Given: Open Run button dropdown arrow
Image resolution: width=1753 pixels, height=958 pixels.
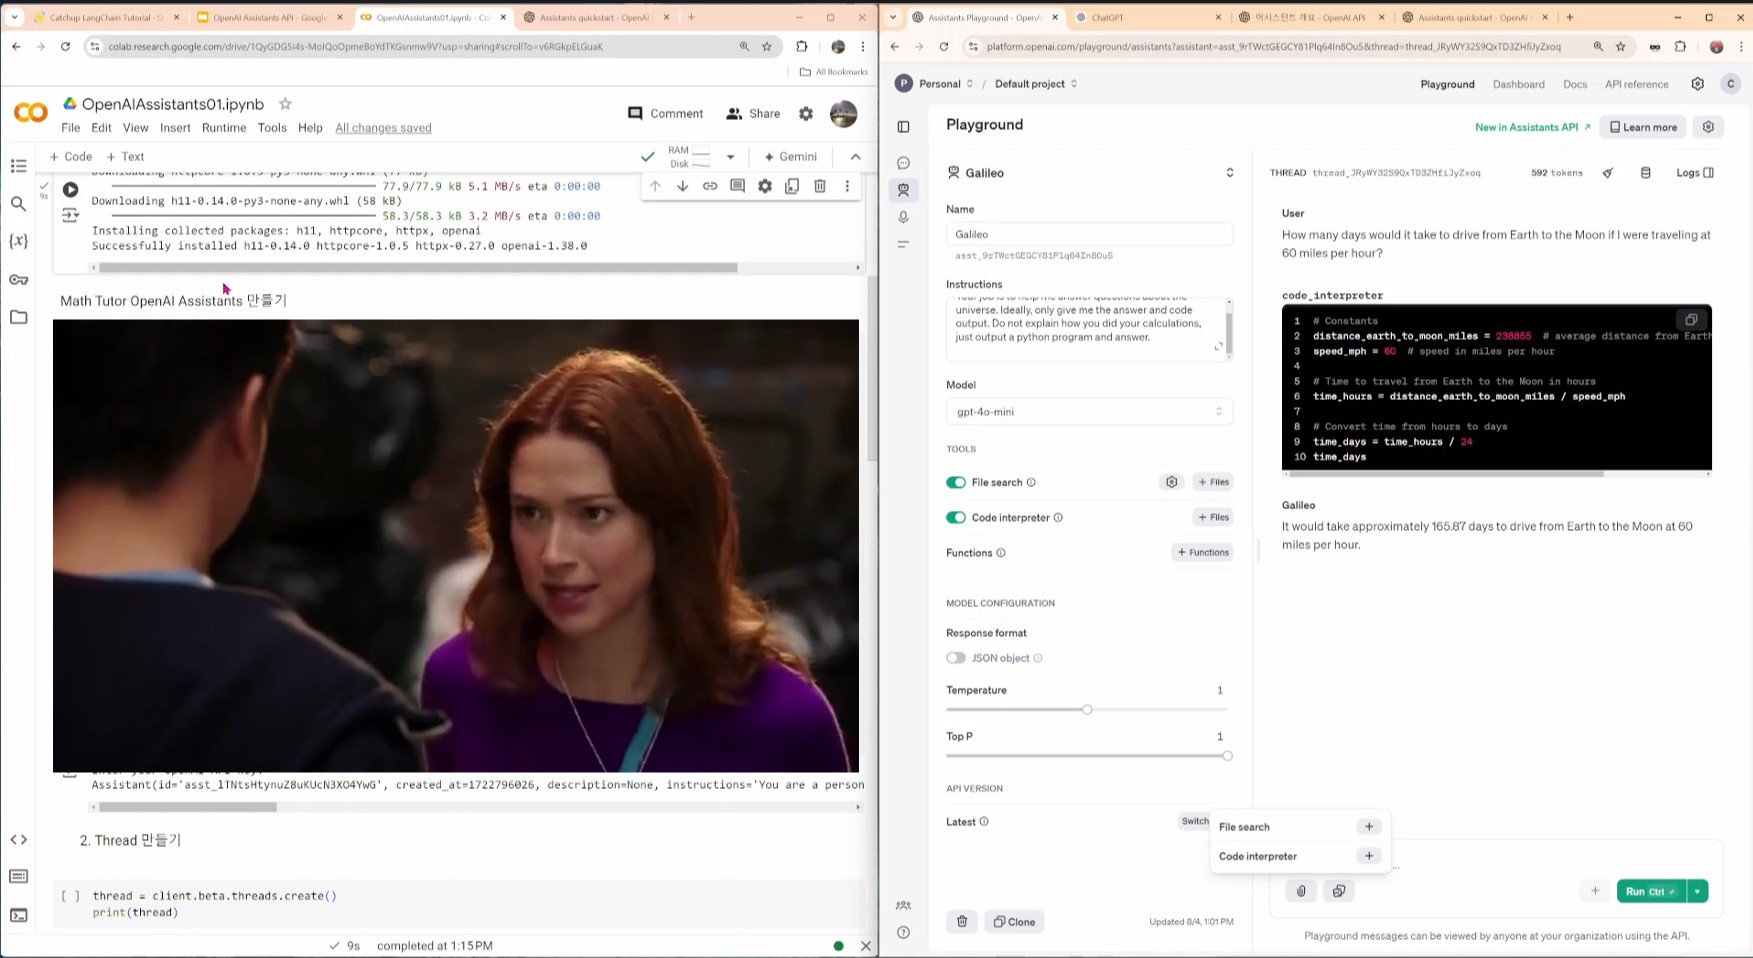Looking at the screenshot, I should (x=1697, y=891).
